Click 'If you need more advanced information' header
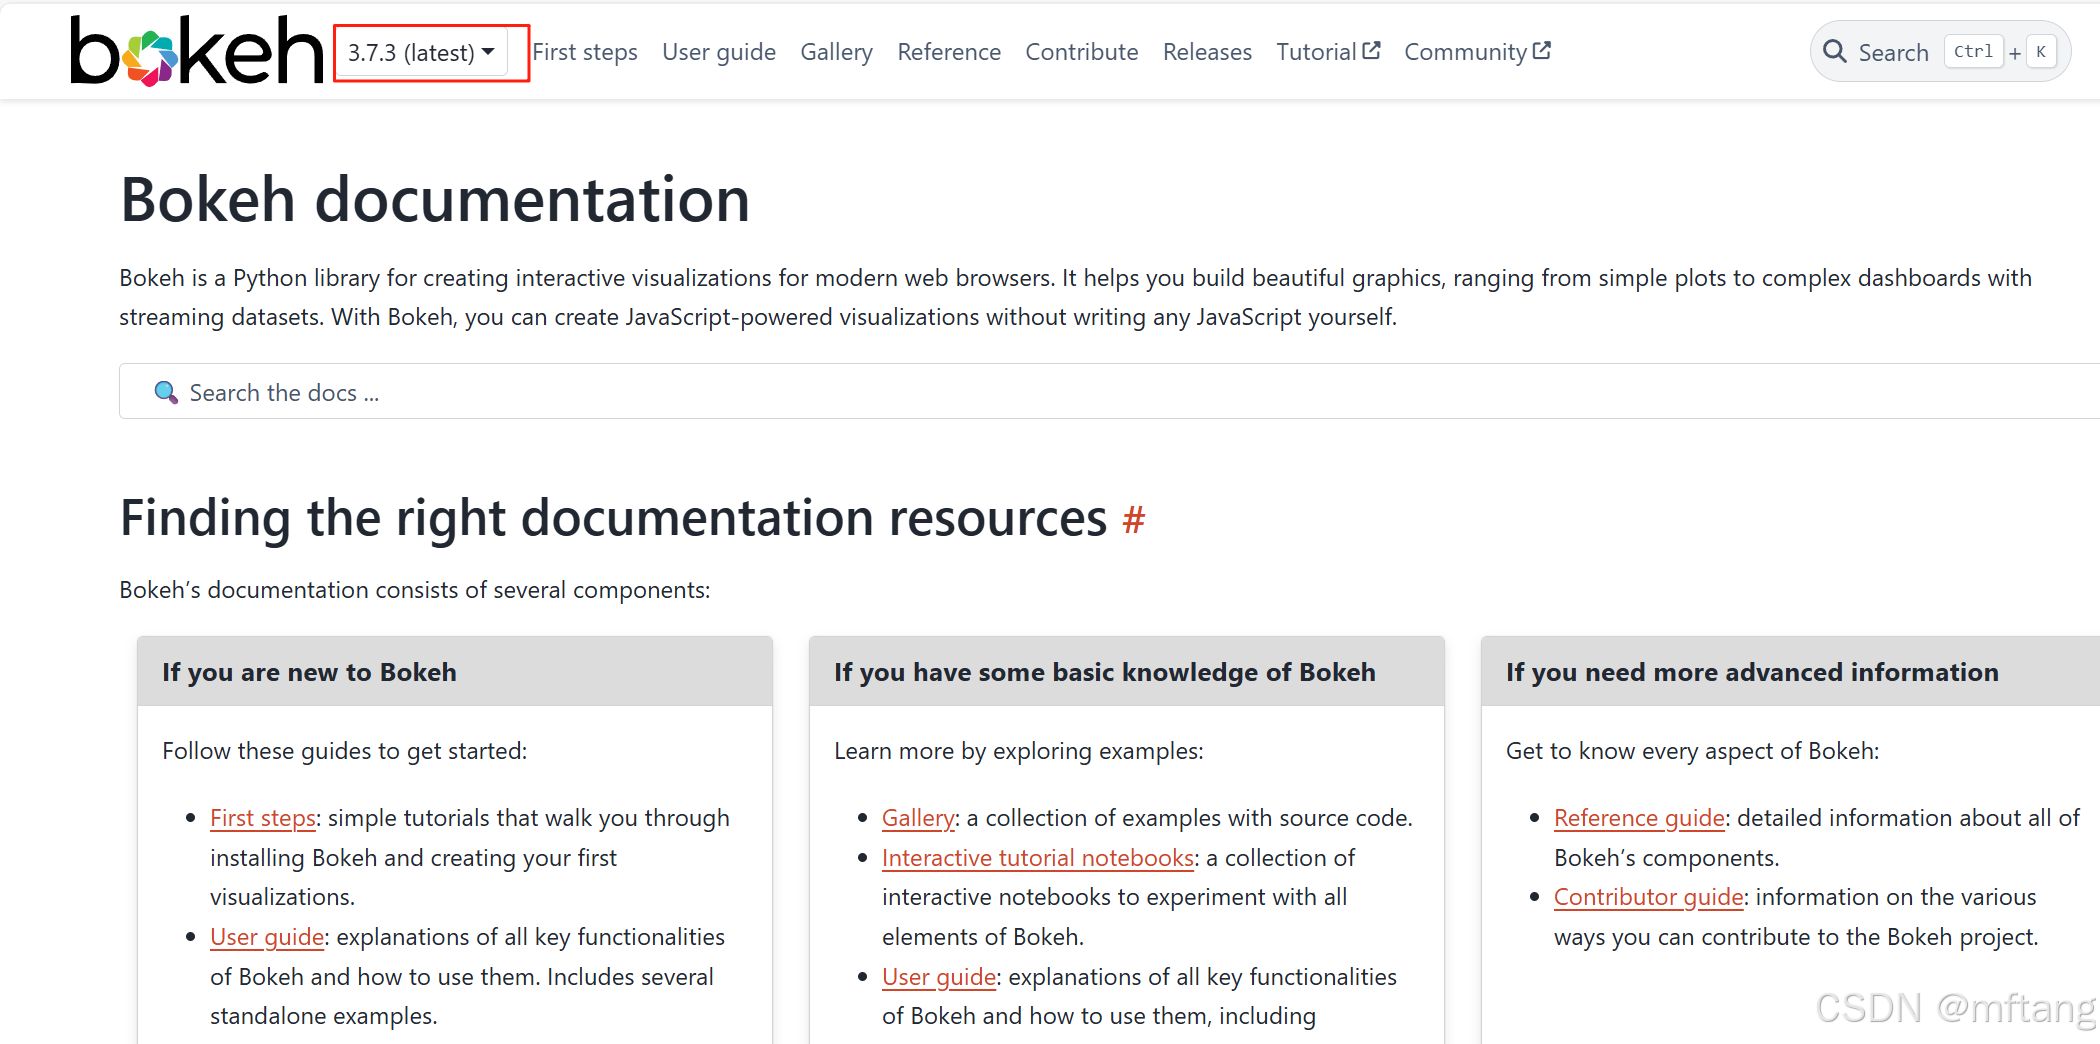This screenshot has height=1044, width=2100. pos(1790,672)
